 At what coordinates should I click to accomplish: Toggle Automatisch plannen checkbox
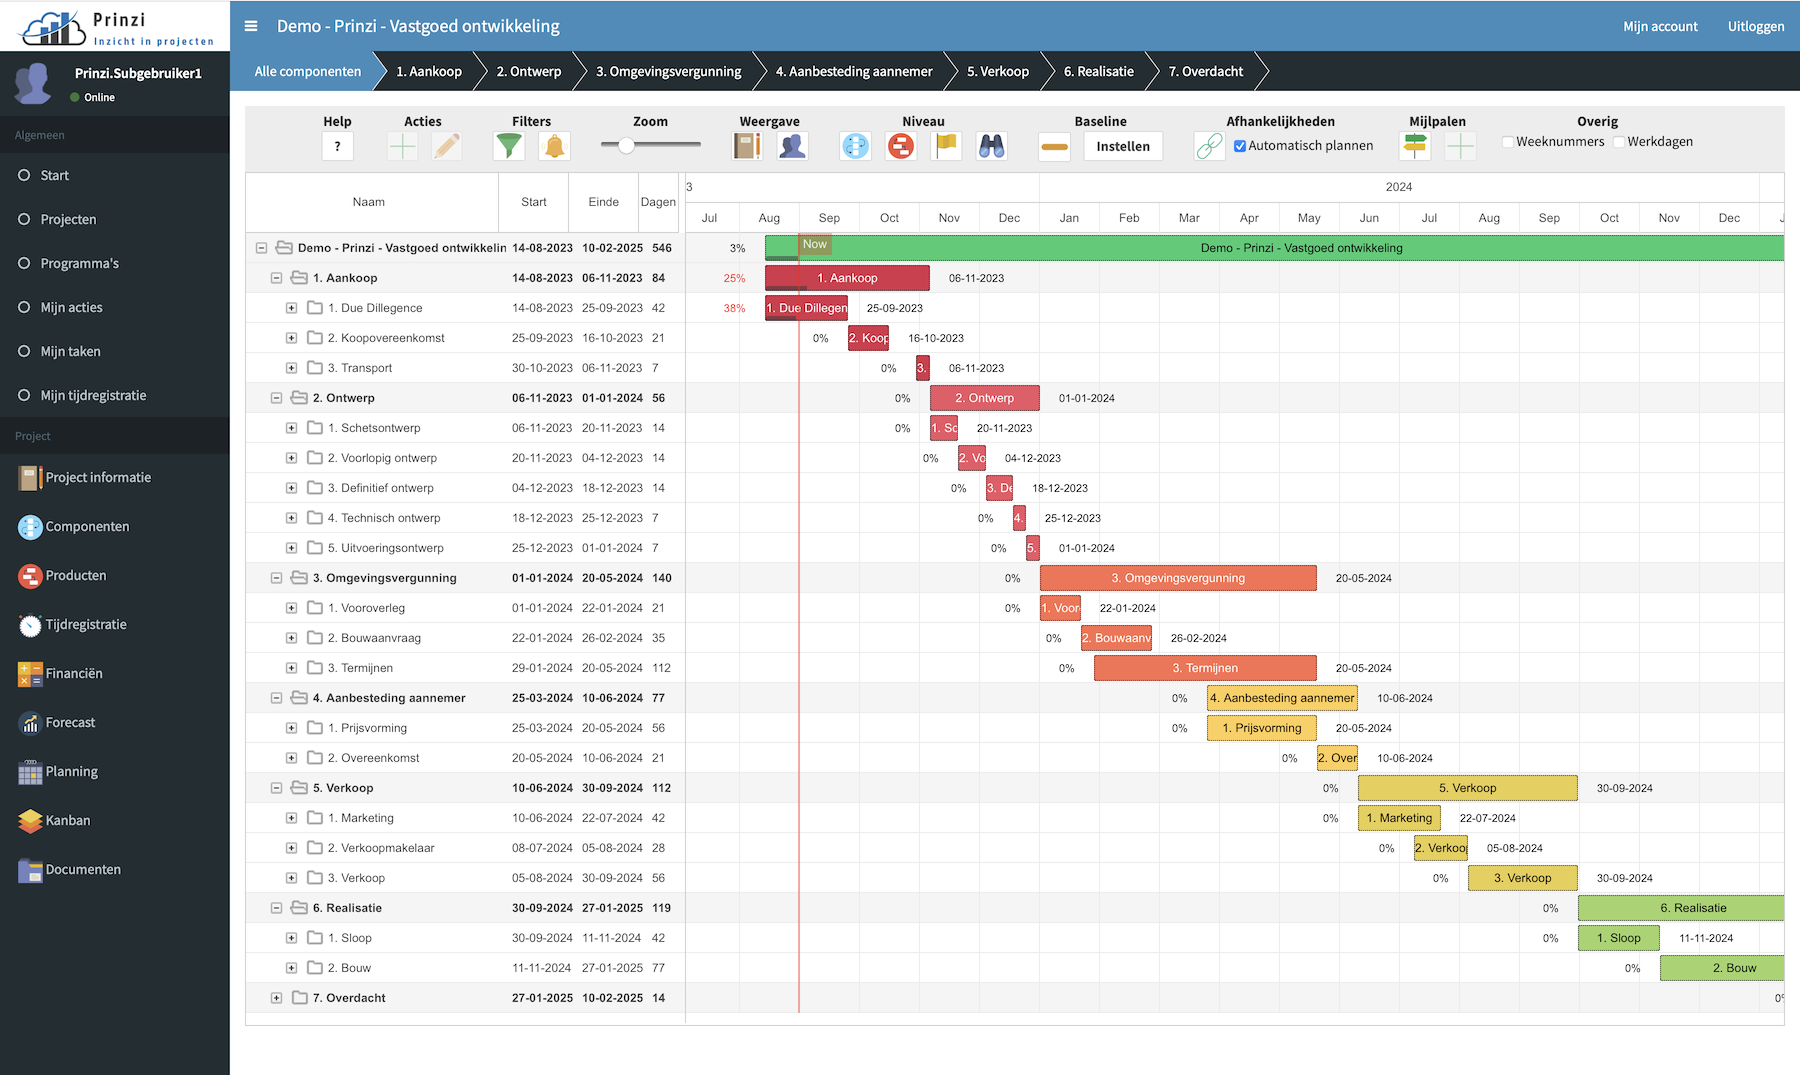pos(1240,146)
